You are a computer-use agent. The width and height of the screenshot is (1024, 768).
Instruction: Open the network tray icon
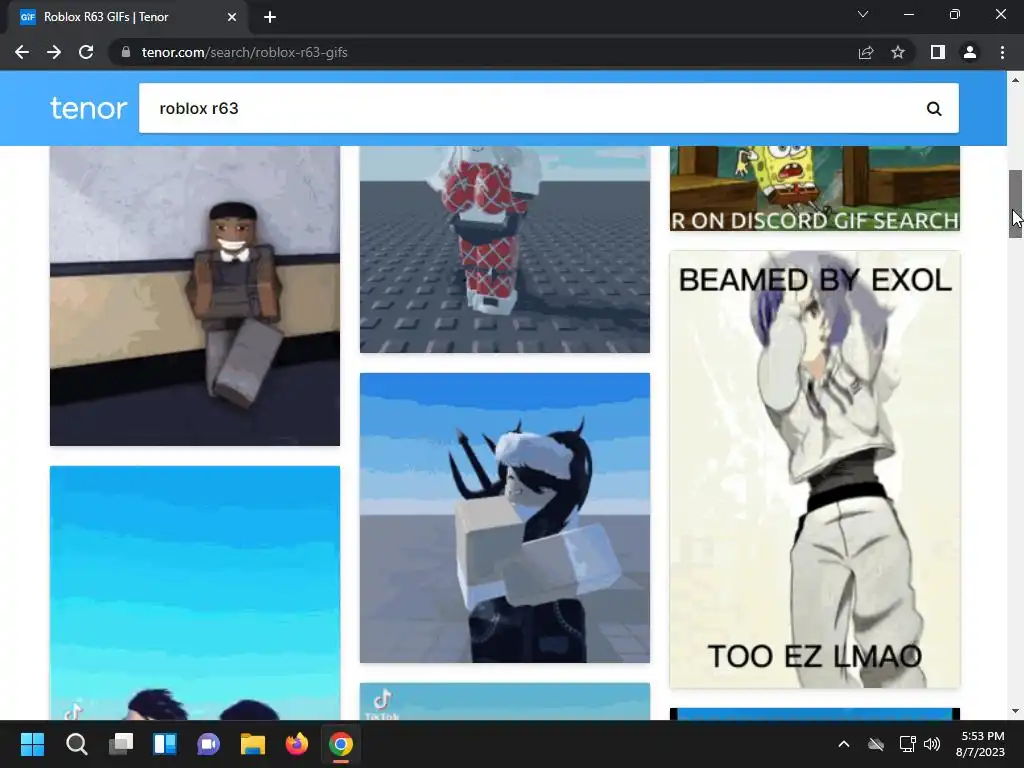(907, 744)
